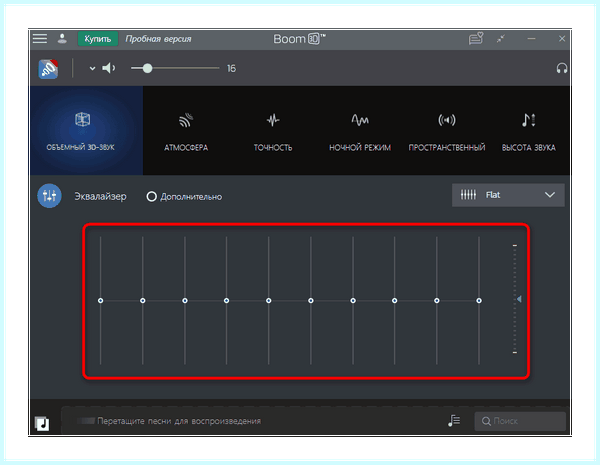Open the user account profile icon
This screenshot has width=600, height=465.
(62, 39)
